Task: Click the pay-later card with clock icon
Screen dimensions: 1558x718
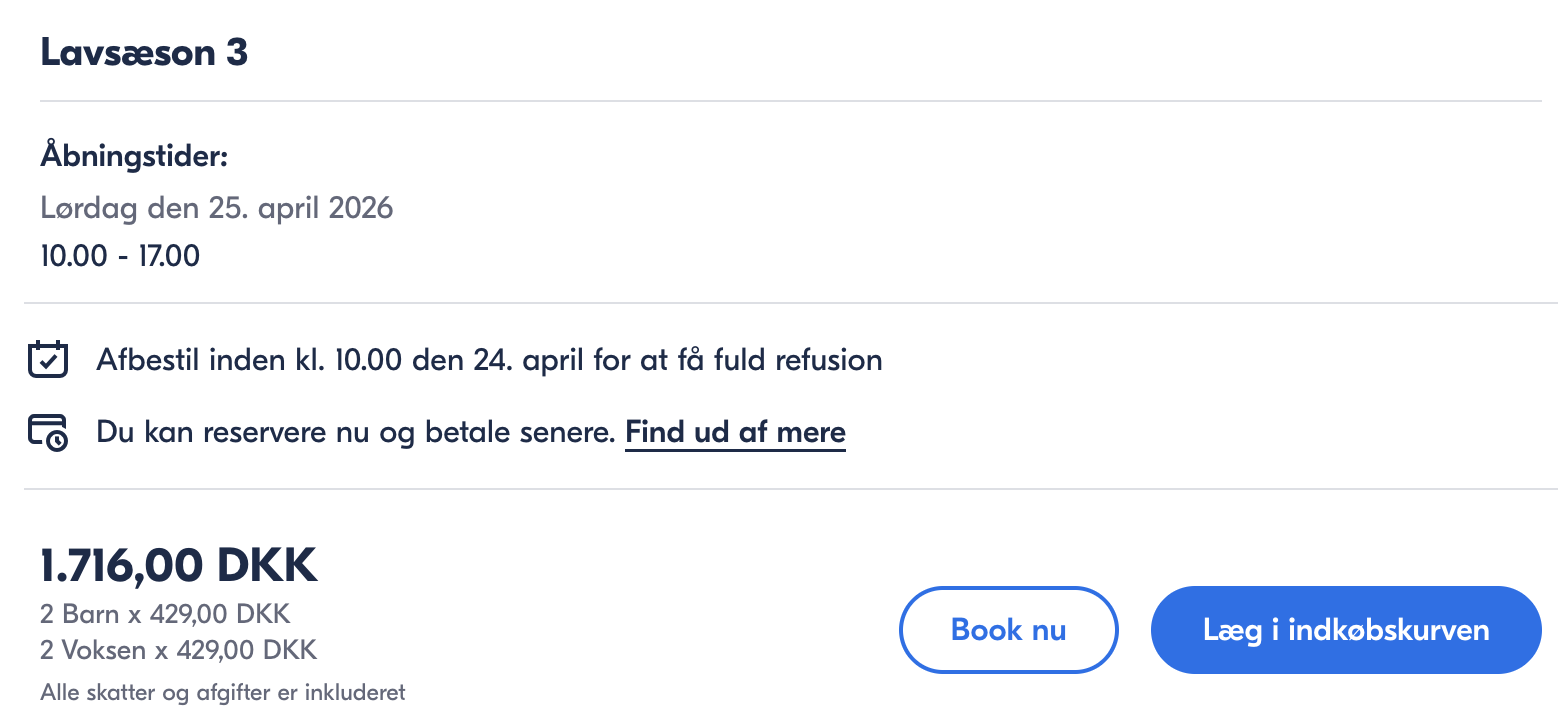Action: [x=48, y=433]
